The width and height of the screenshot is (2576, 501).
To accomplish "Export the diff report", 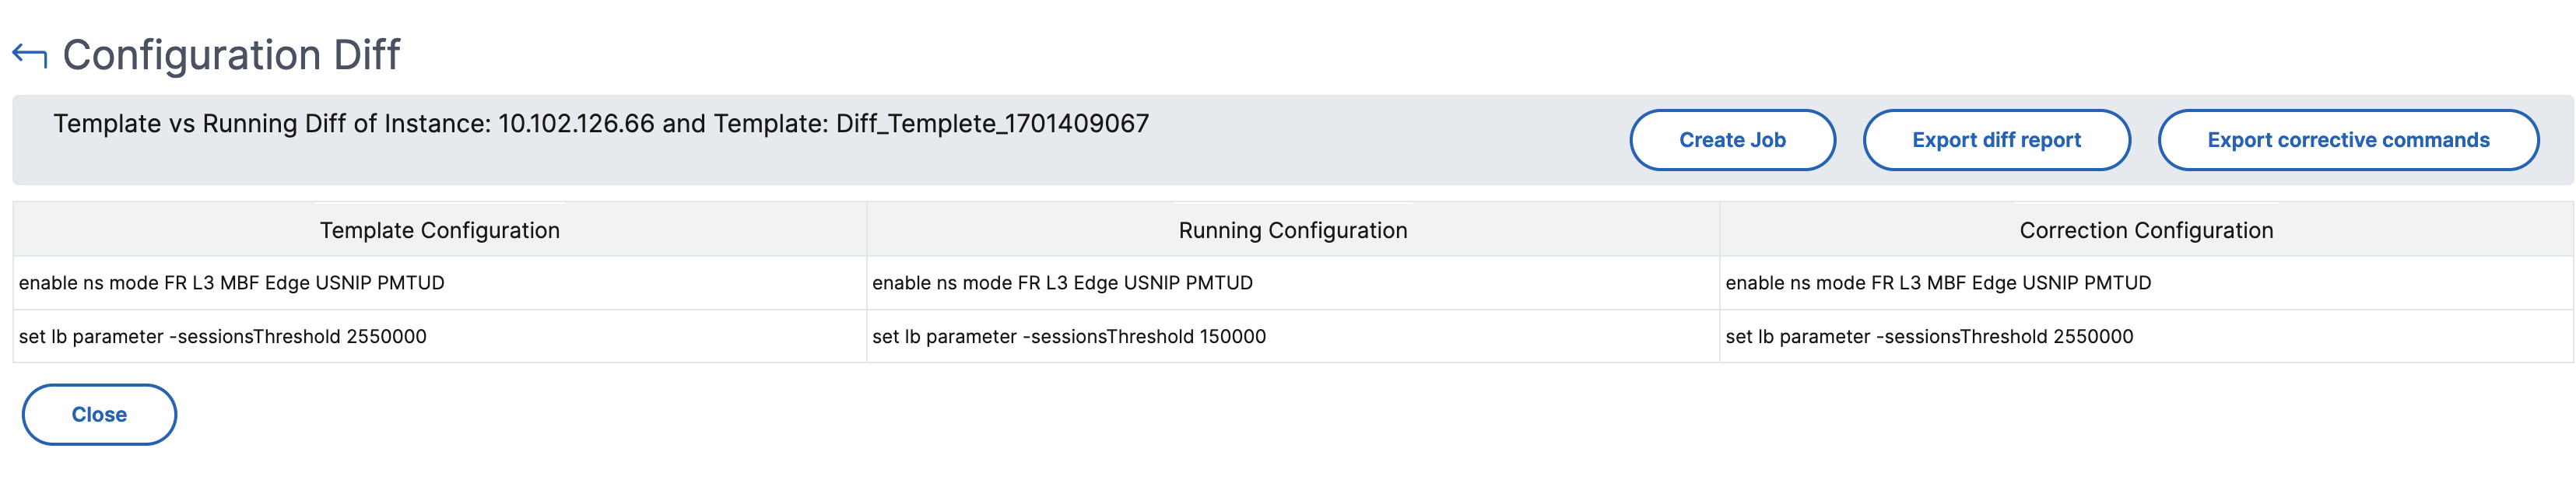I will [1996, 140].
